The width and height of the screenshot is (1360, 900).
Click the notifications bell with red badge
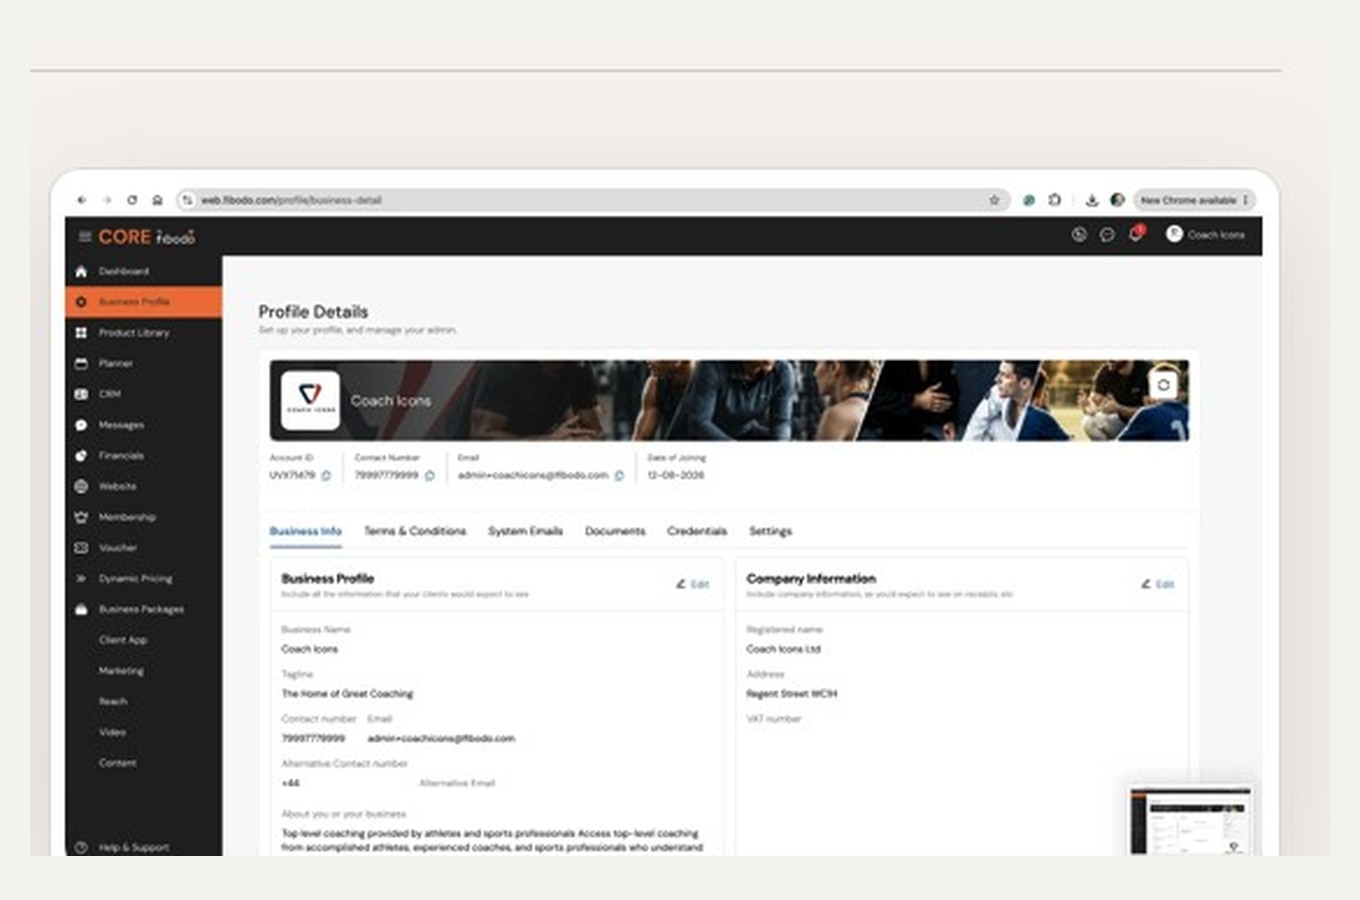1135,234
